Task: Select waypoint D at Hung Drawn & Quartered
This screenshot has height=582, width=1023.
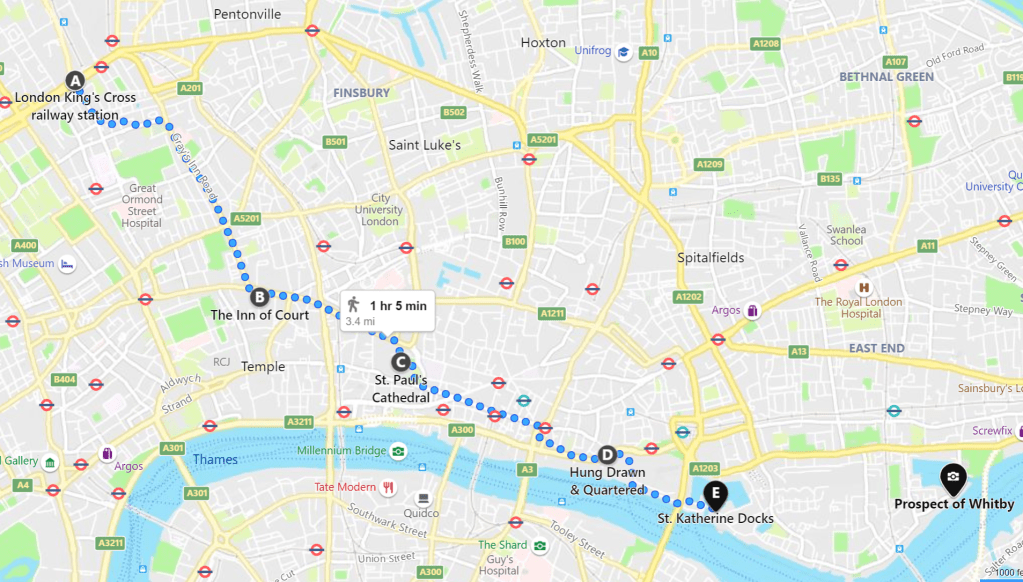Action: coord(607,455)
